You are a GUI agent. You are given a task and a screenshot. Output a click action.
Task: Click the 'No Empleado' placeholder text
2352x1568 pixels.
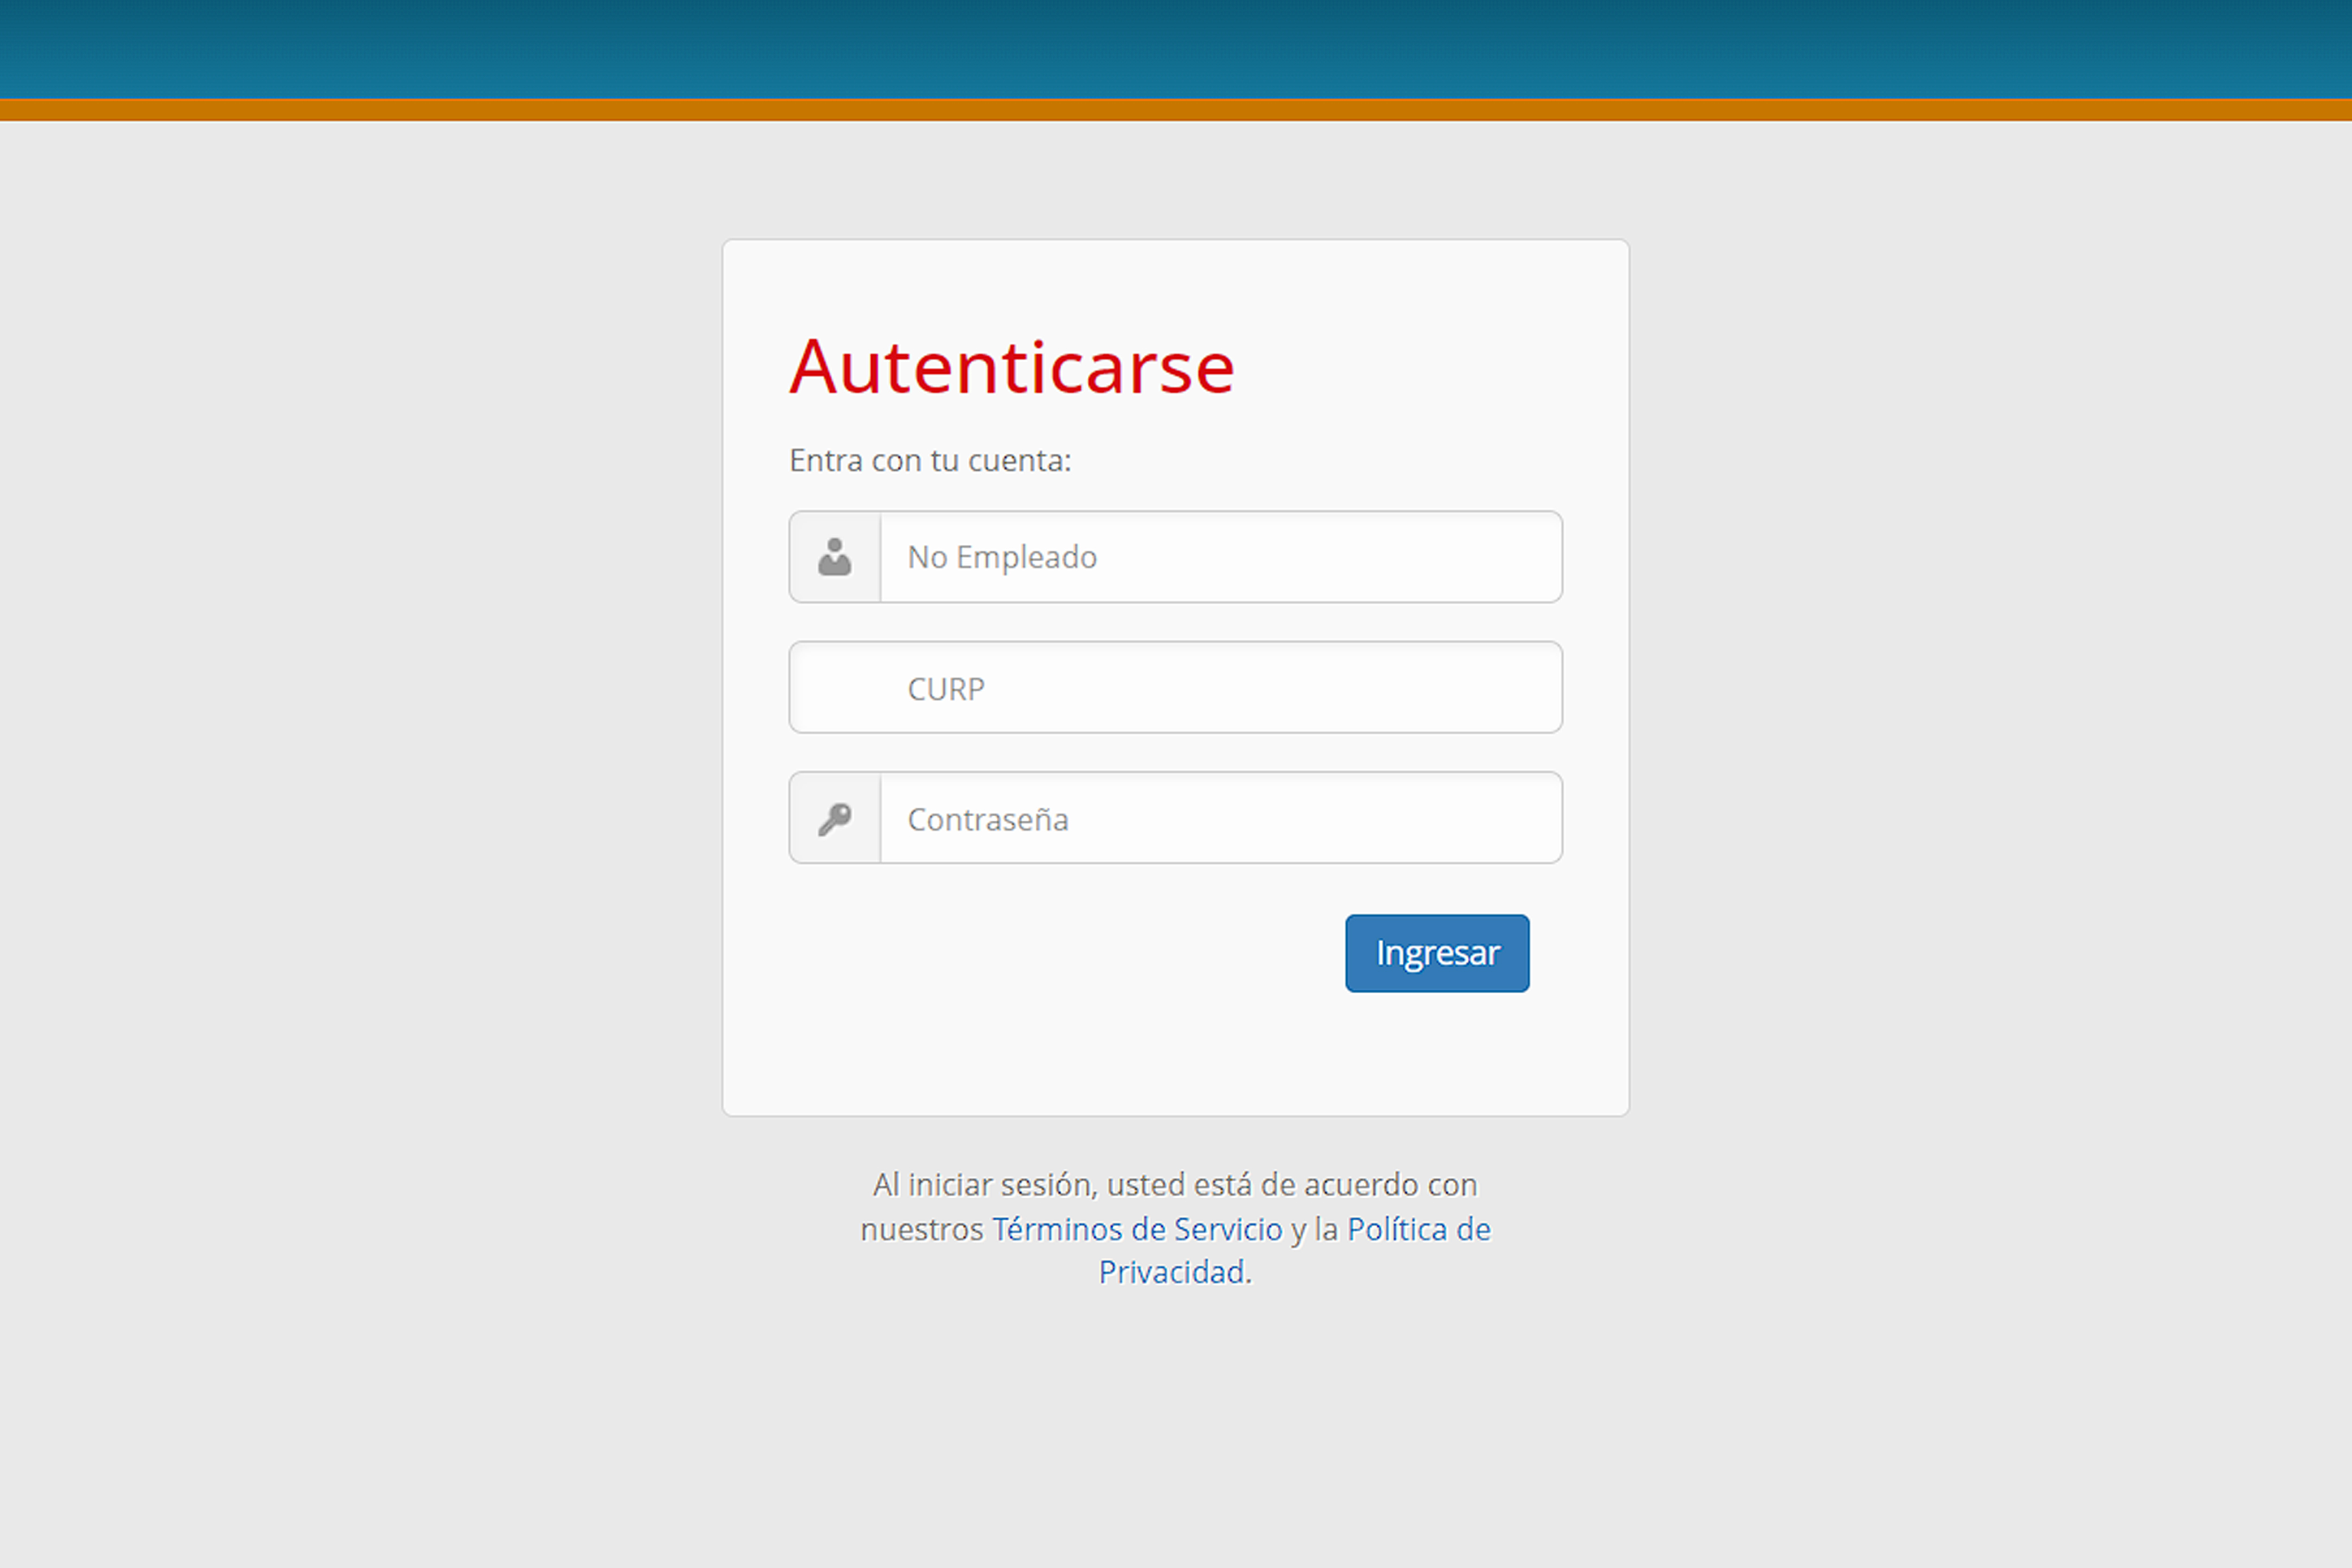[1002, 557]
